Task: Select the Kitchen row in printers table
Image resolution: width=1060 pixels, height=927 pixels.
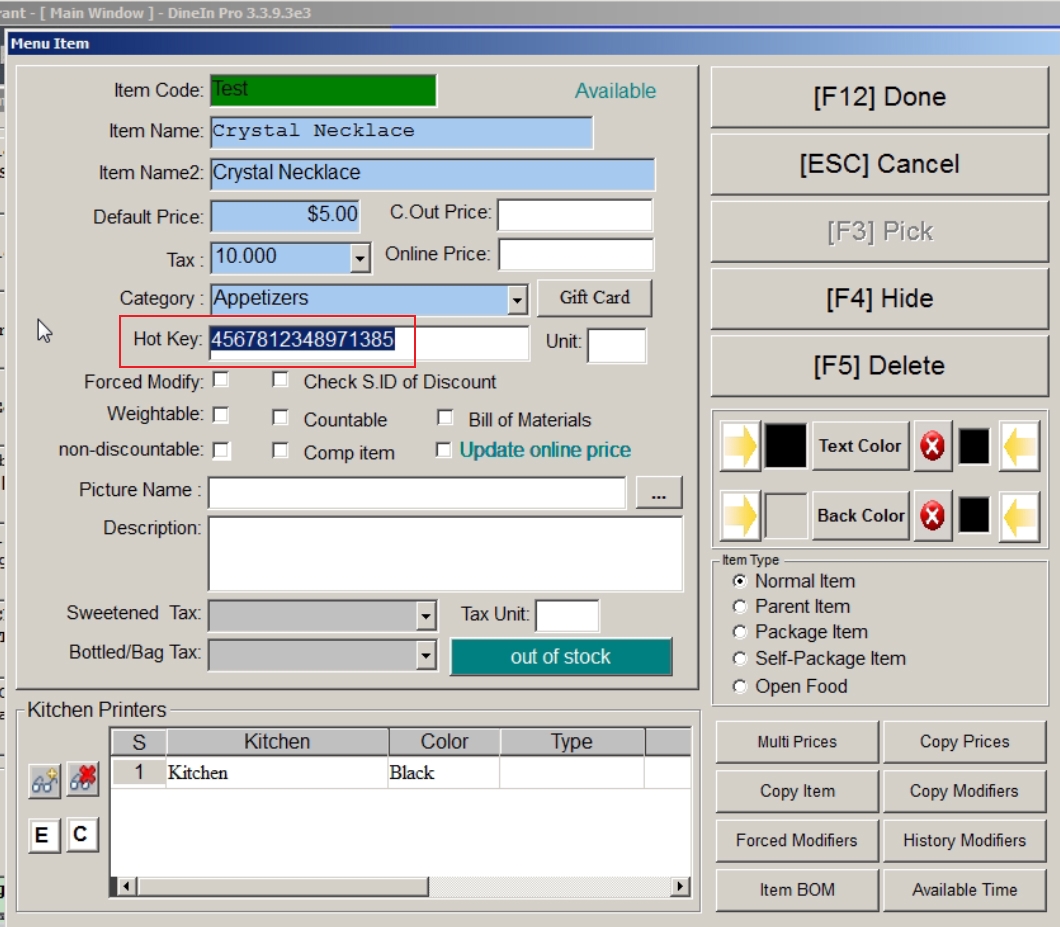Action: [401, 772]
